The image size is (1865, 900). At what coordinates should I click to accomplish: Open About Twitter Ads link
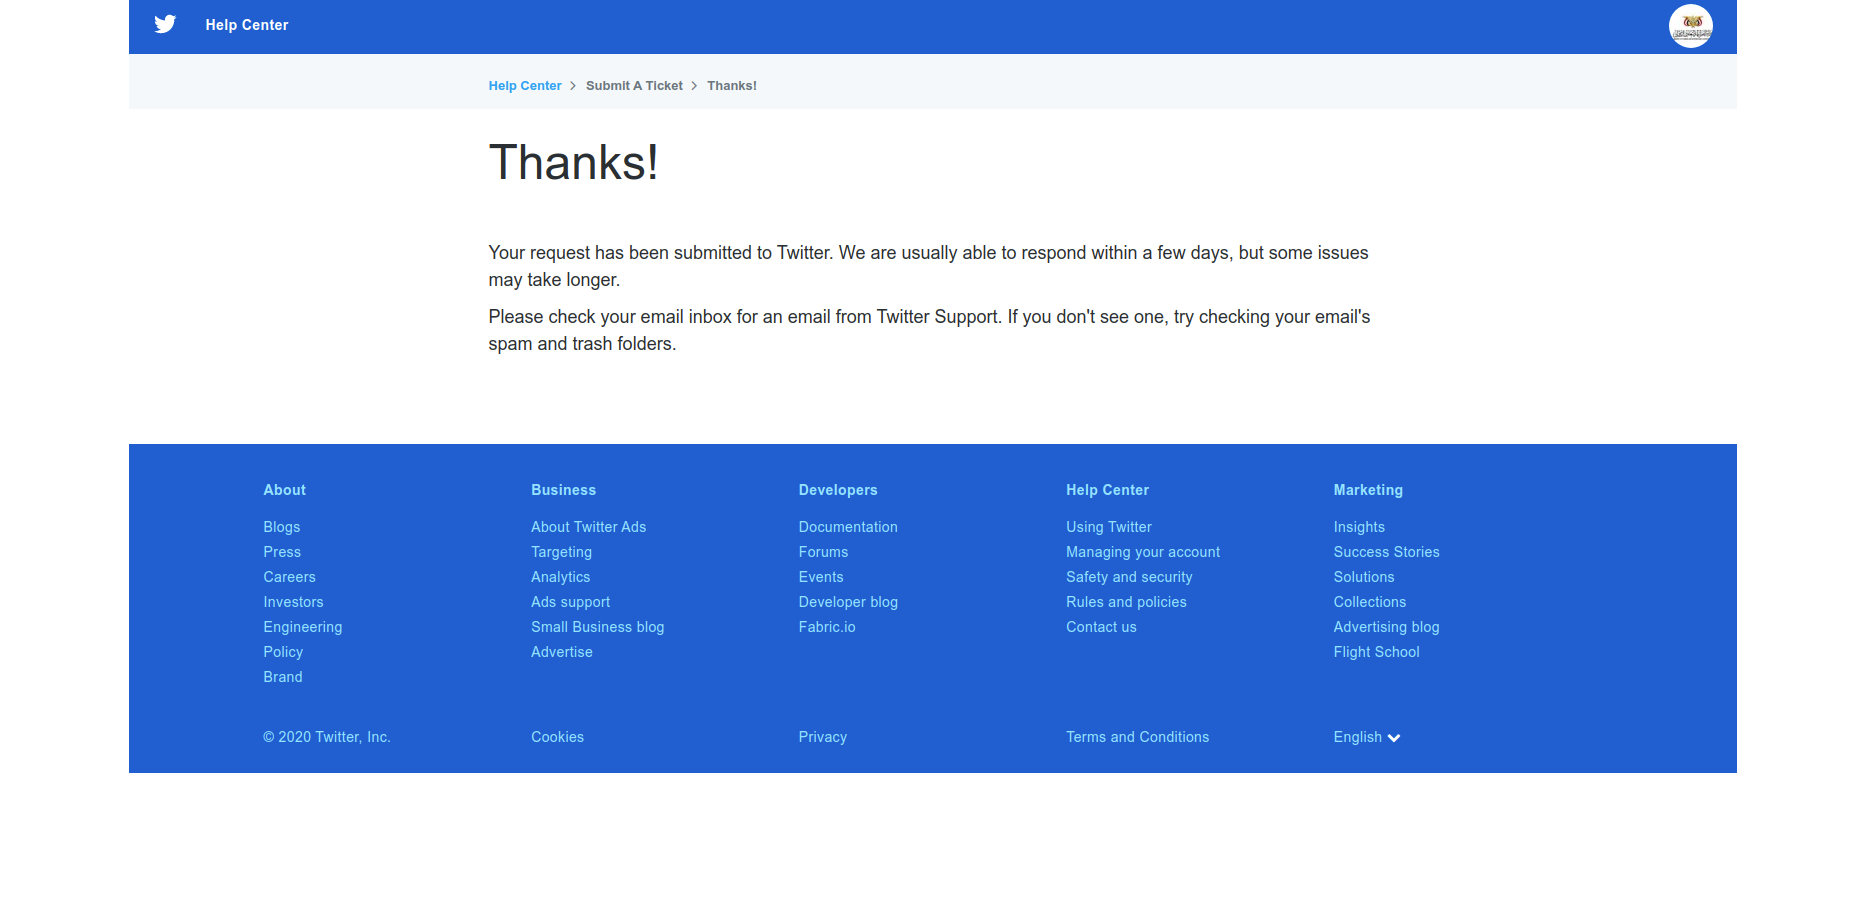coord(588,527)
